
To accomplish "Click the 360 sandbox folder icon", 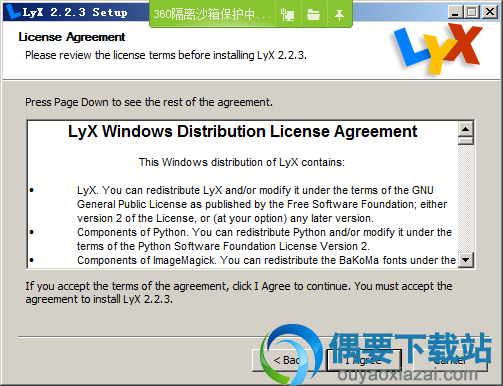I will (x=313, y=14).
